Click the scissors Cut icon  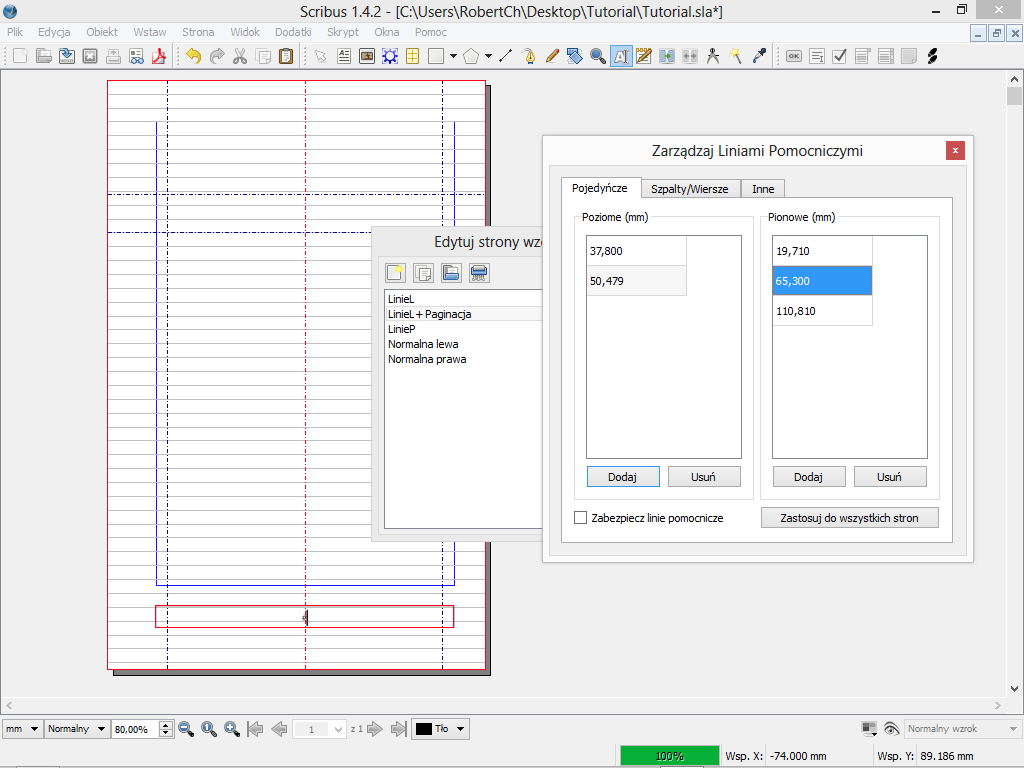coord(240,56)
